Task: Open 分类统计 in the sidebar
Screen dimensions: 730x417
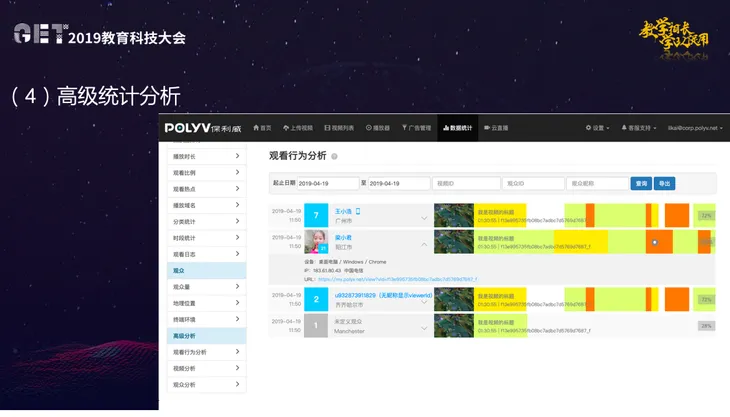Action: [x=206, y=222]
